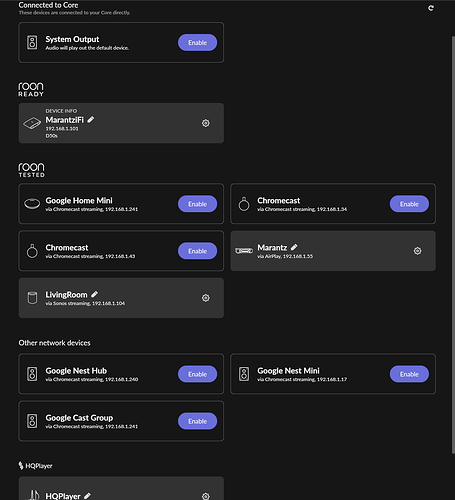The width and height of the screenshot is (455, 500).
Task: Enable Google Cast Group
Action: 197,421
